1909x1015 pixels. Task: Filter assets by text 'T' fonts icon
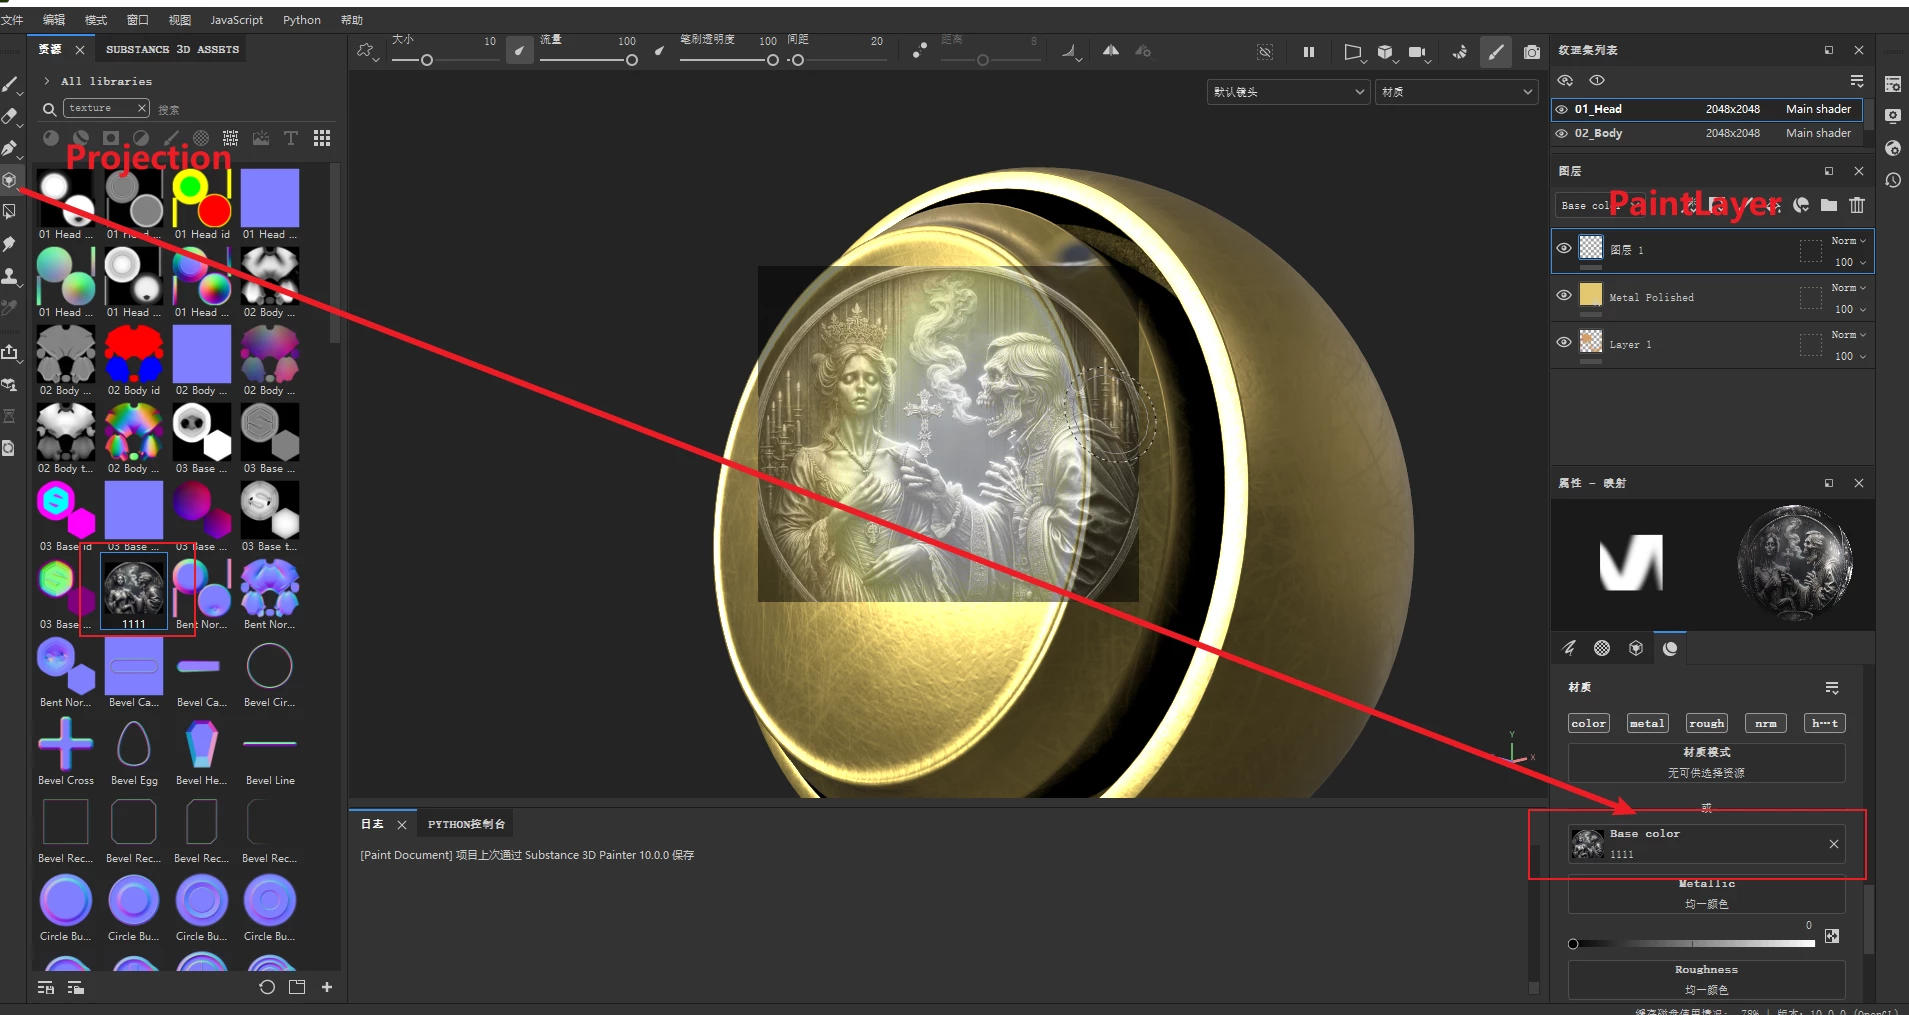point(291,138)
